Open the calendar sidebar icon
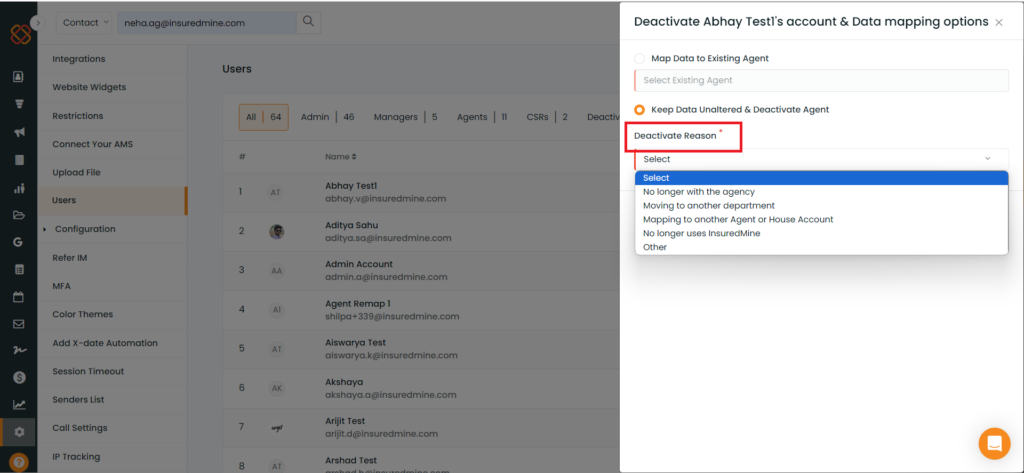 (x=19, y=297)
